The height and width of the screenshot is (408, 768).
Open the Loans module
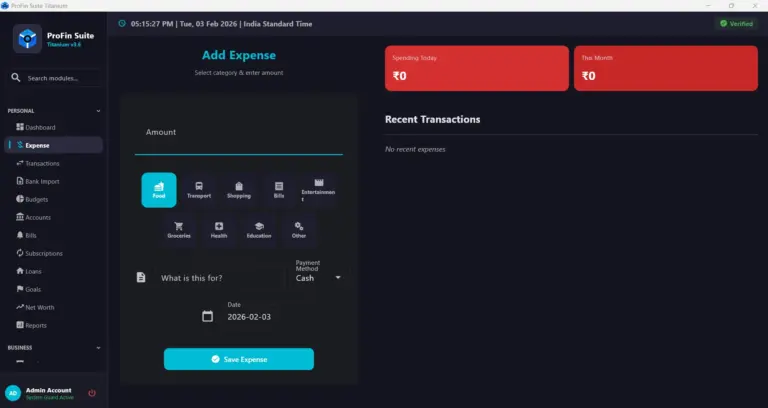53,271
